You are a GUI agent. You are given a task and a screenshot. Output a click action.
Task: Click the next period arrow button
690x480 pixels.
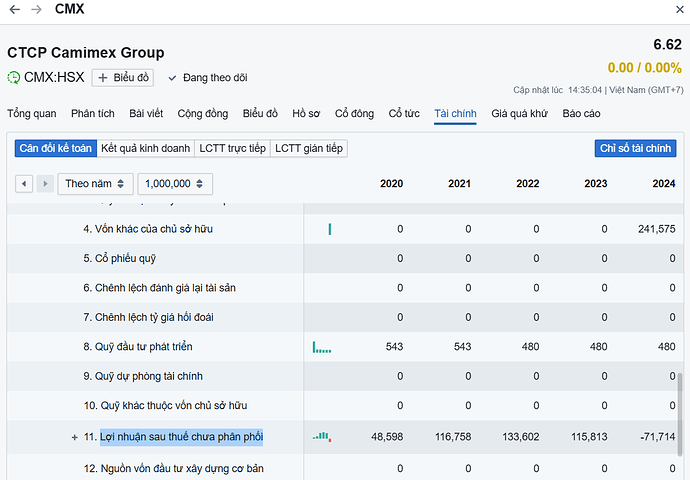pos(45,184)
